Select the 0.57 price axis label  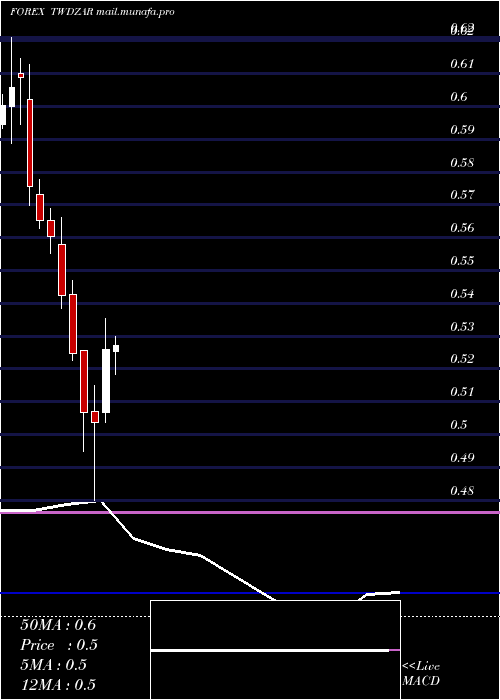[462, 195]
